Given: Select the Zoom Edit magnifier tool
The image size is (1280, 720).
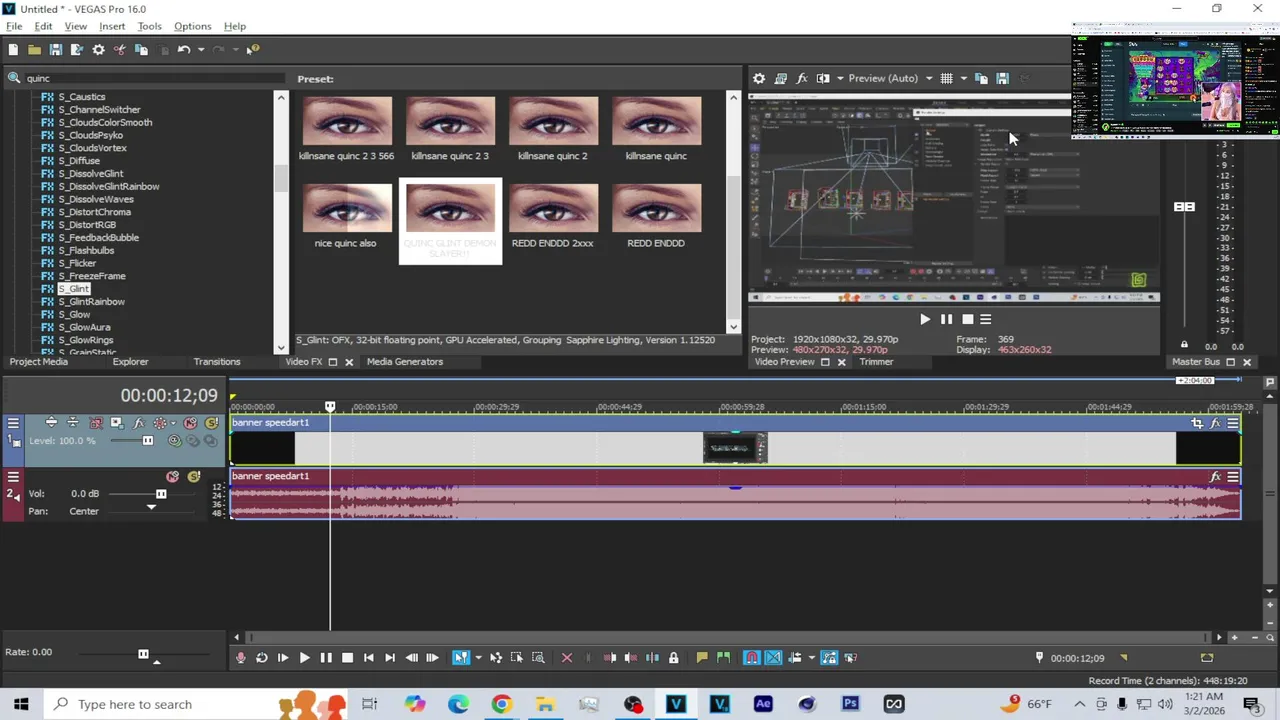Looking at the screenshot, I should tap(538, 657).
